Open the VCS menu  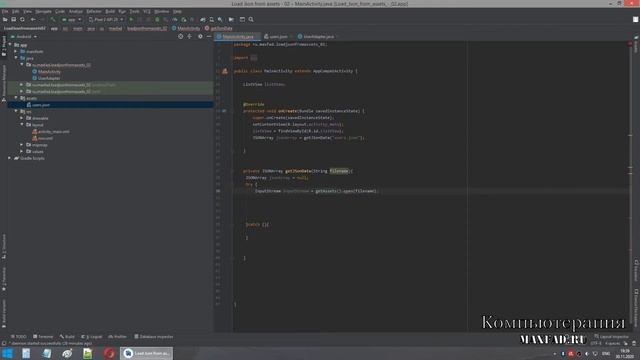[147, 11]
